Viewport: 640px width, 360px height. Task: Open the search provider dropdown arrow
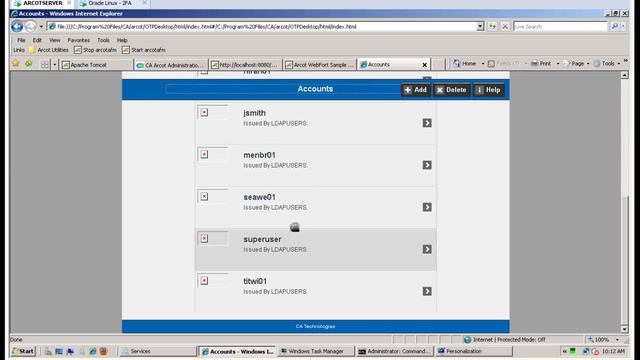pyautogui.click(x=623, y=27)
